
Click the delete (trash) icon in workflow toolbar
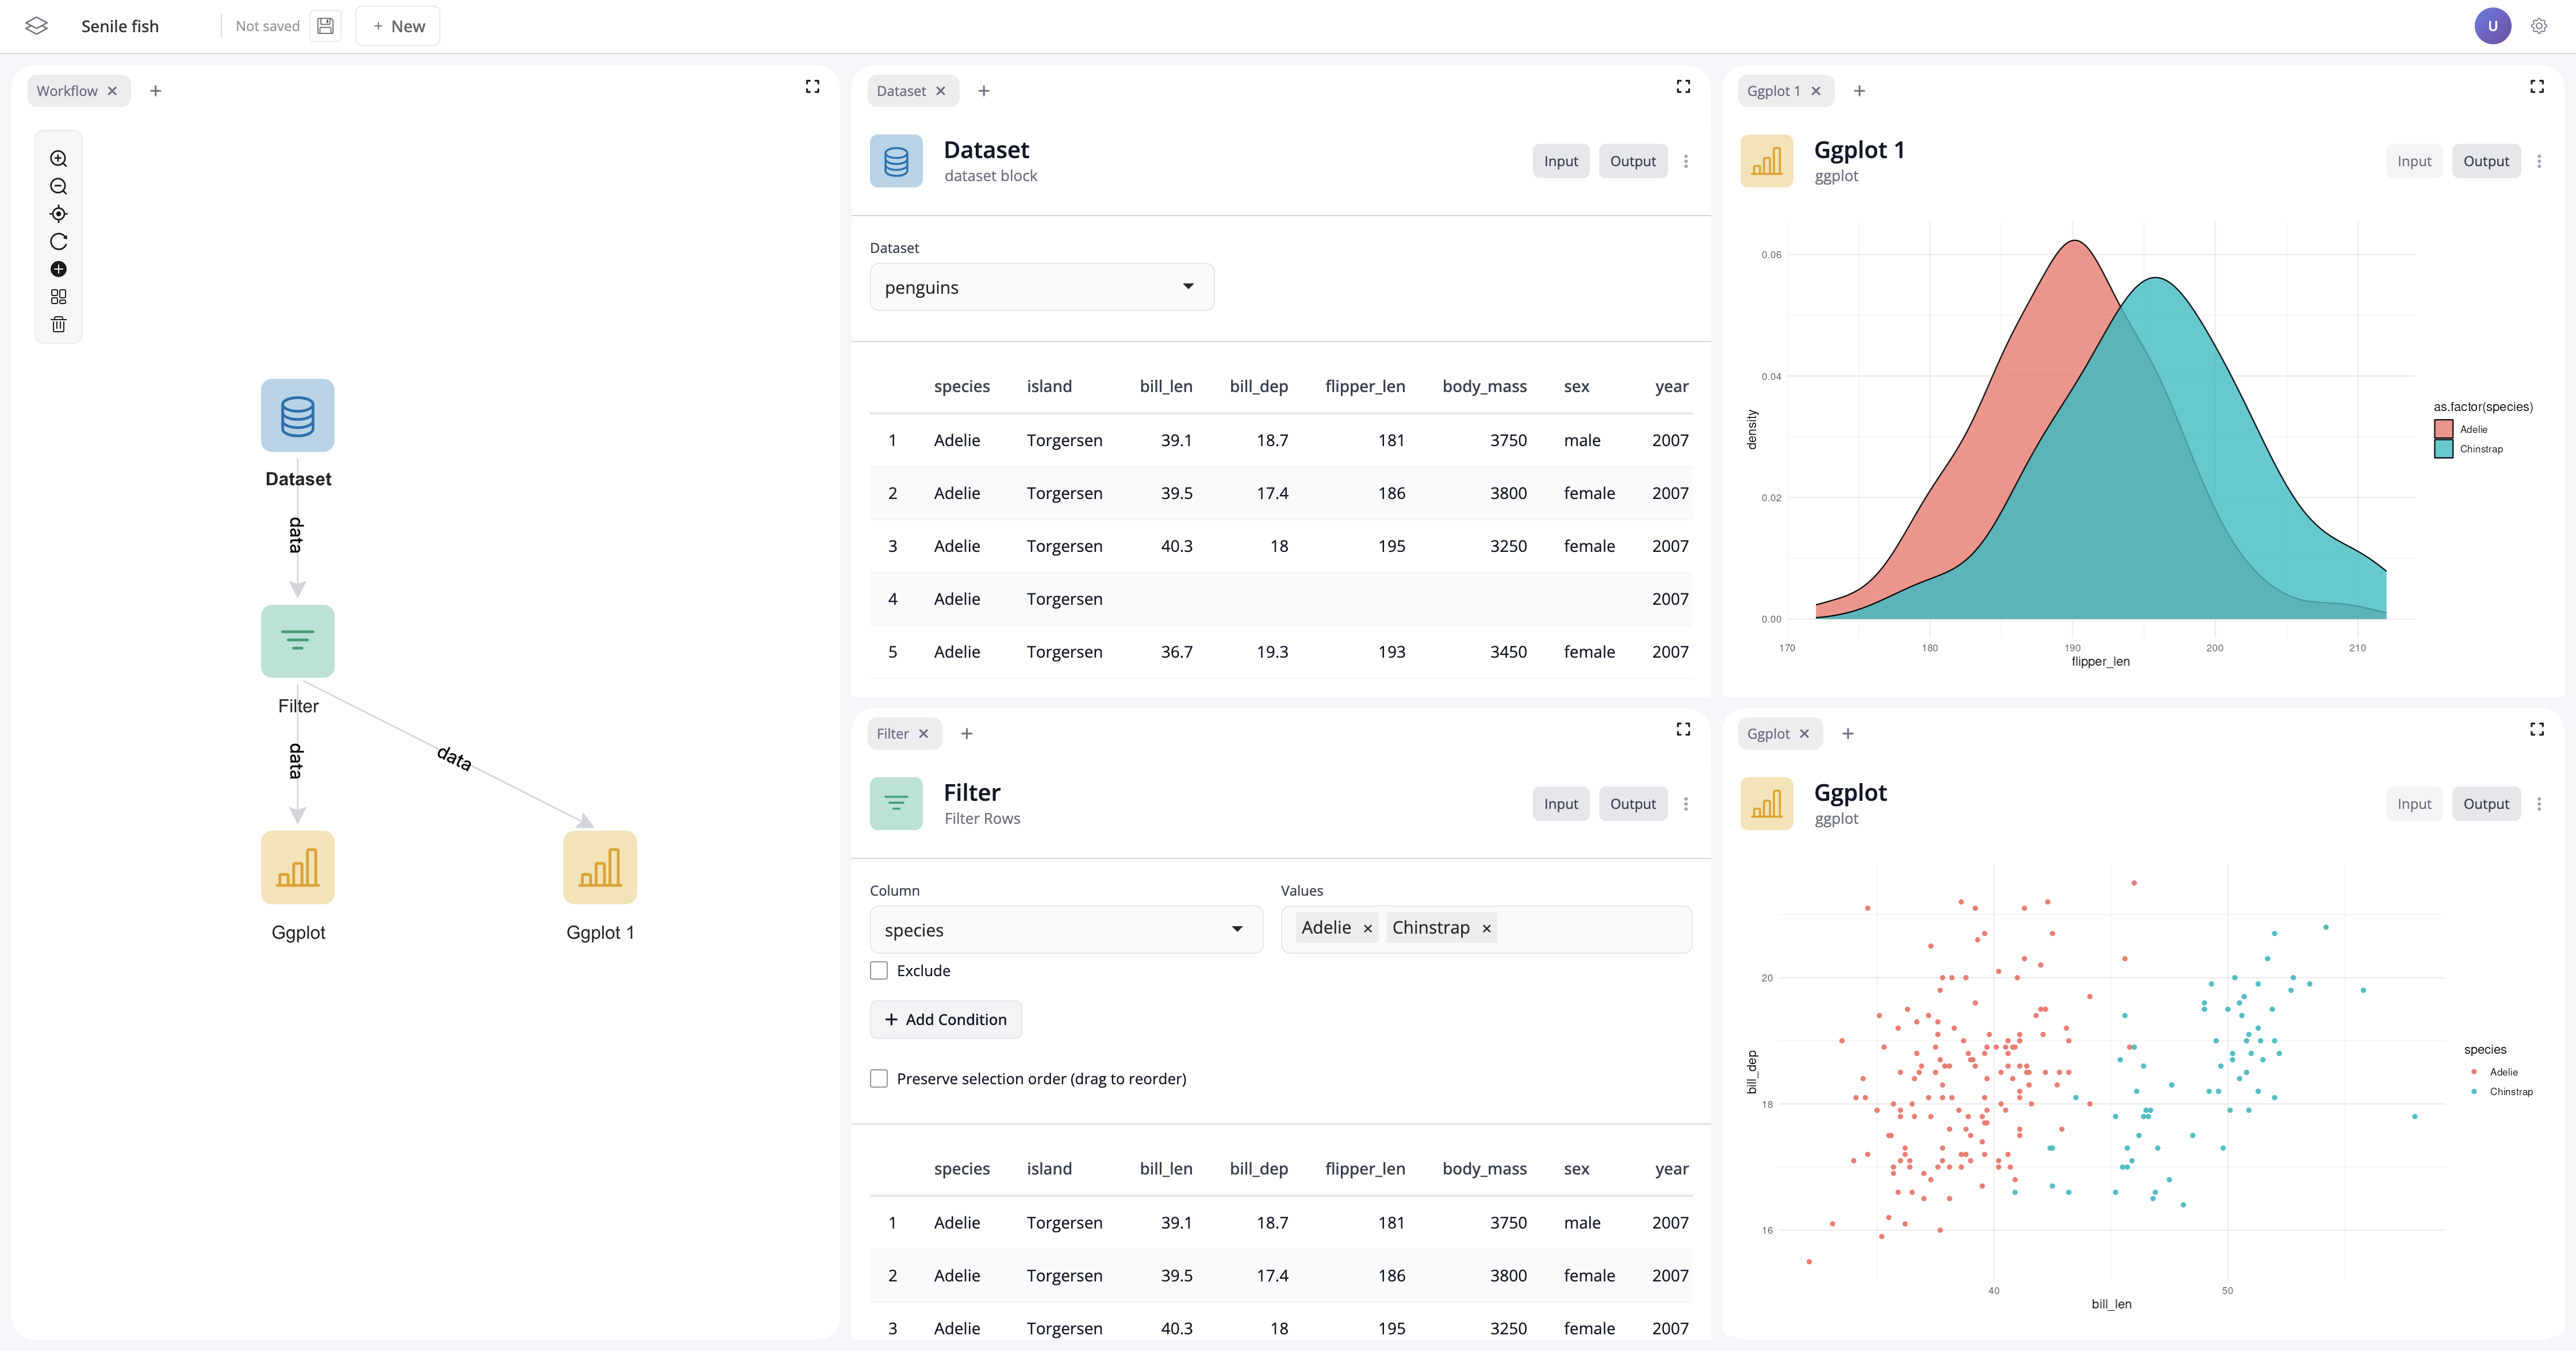pos(58,323)
